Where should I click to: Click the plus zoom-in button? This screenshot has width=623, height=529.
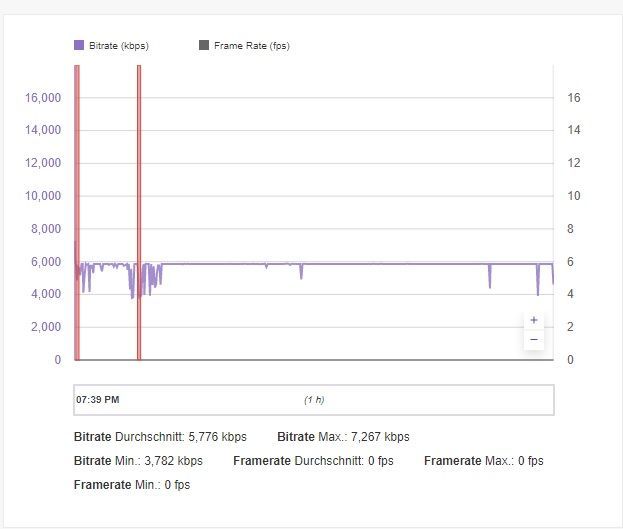[534, 320]
